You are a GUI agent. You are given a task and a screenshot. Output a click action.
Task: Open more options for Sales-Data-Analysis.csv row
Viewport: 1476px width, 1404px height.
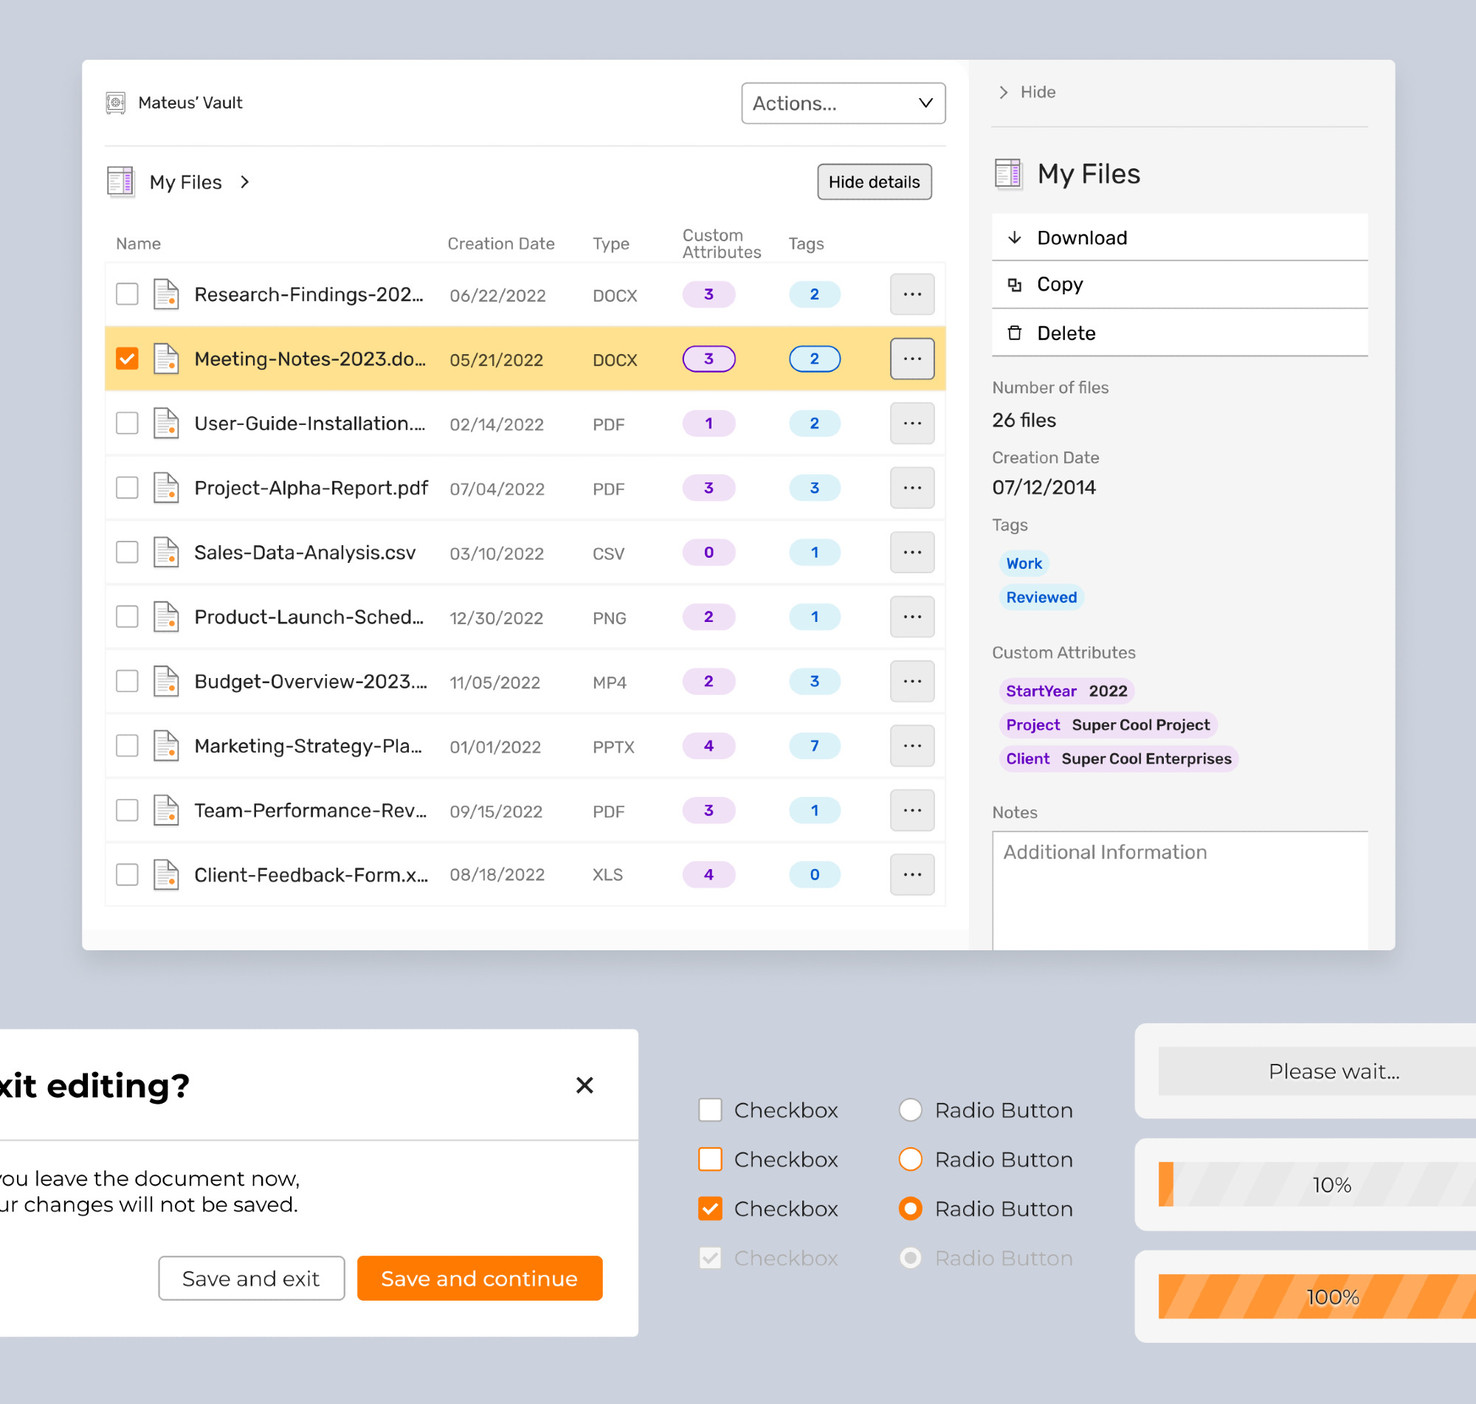click(x=912, y=552)
